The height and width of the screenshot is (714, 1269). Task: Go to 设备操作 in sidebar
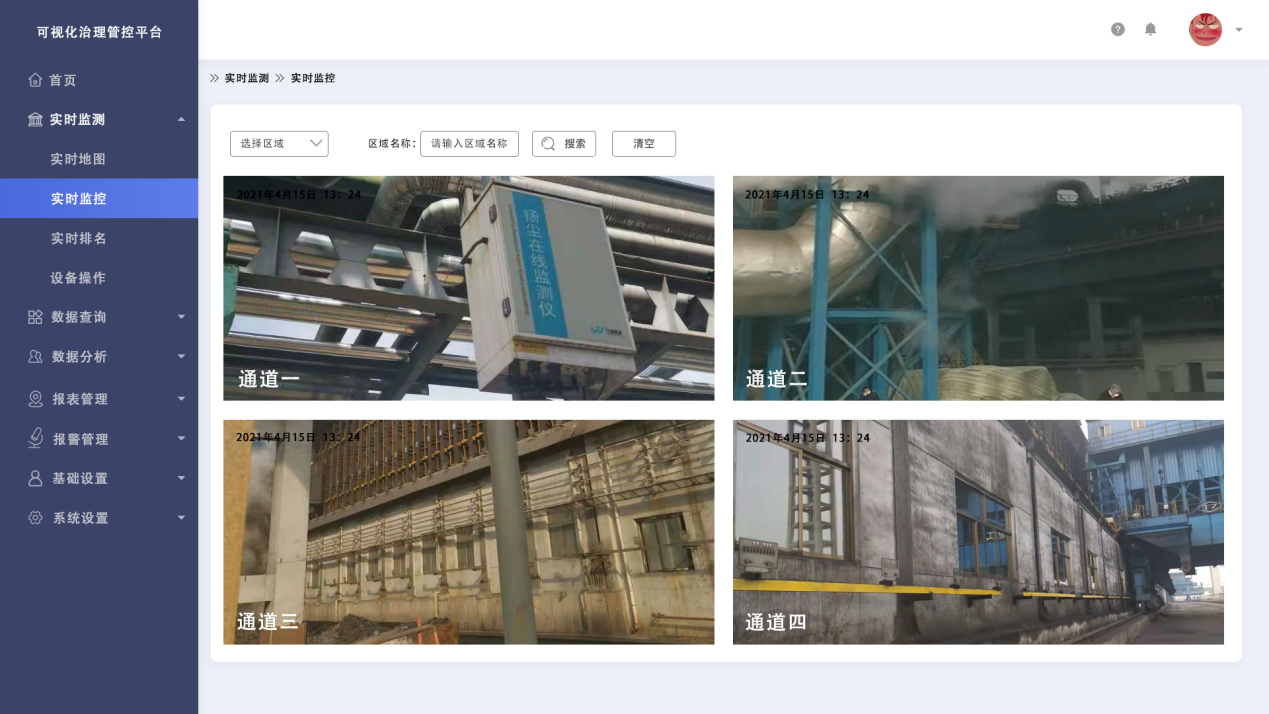pyautogui.click(x=78, y=278)
